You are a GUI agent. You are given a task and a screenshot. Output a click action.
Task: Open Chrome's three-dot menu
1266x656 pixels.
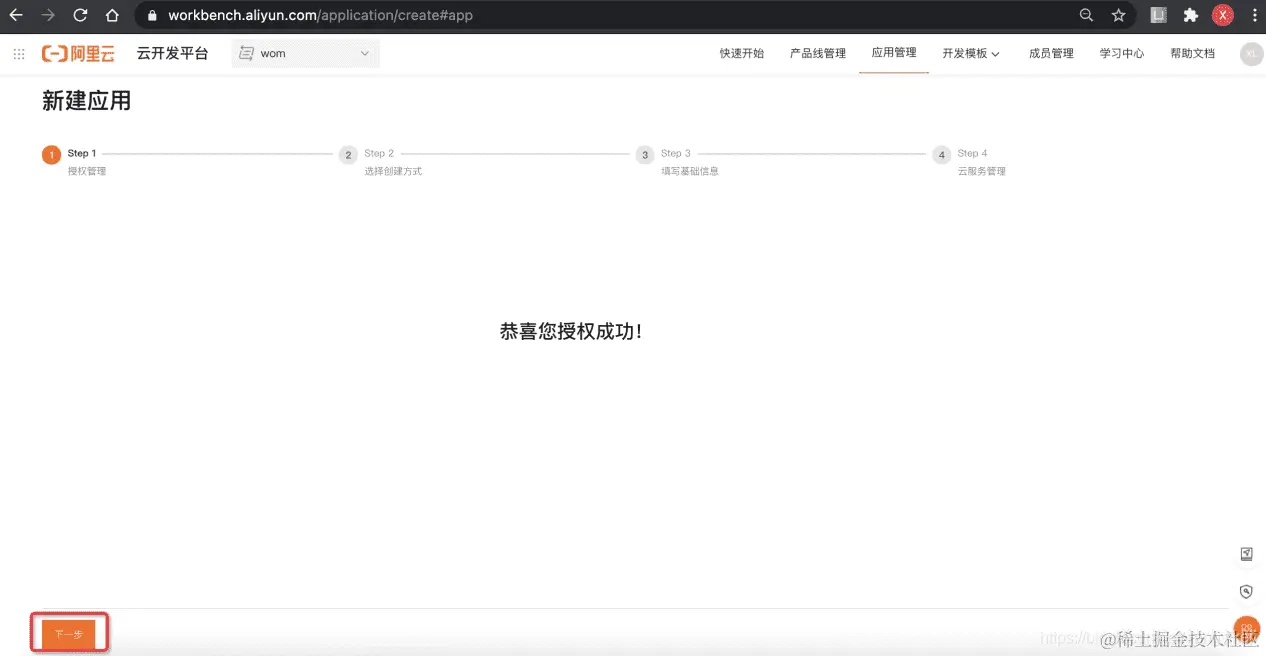click(x=1254, y=15)
